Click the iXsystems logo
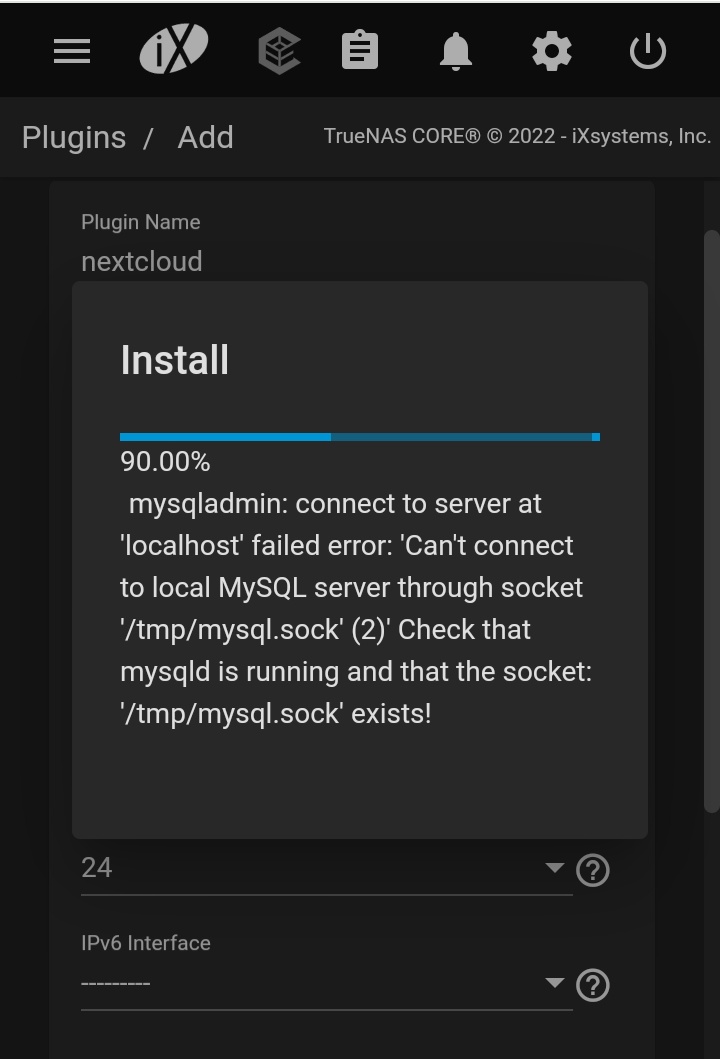Image resolution: width=720 pixels, height=1059 pixels. [x=174, y=49]
